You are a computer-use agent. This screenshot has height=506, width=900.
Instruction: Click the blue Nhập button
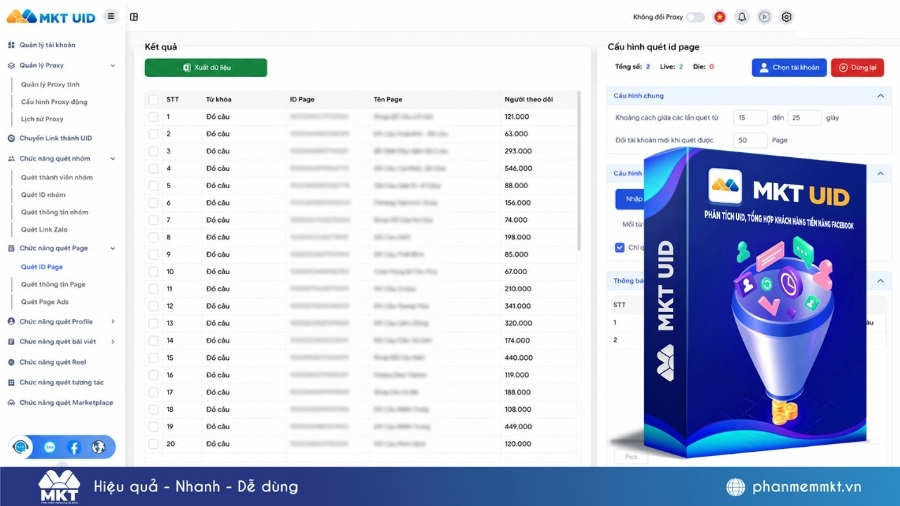tap(630, 199)
